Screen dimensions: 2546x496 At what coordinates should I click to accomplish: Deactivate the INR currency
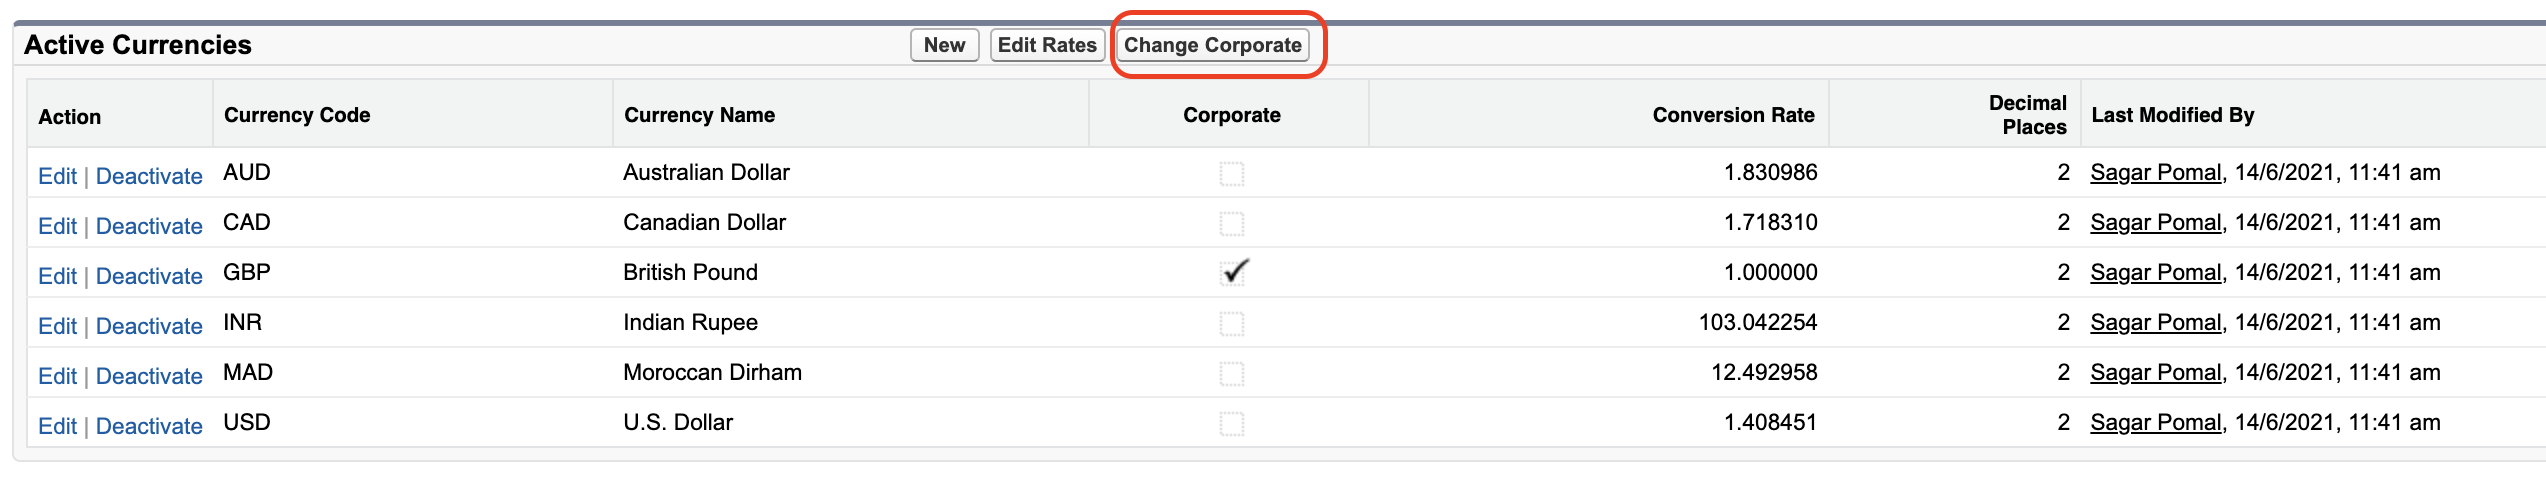149,326
